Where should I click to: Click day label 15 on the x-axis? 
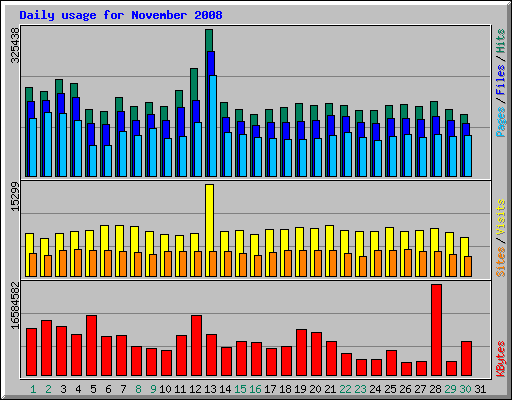point(240,389)
